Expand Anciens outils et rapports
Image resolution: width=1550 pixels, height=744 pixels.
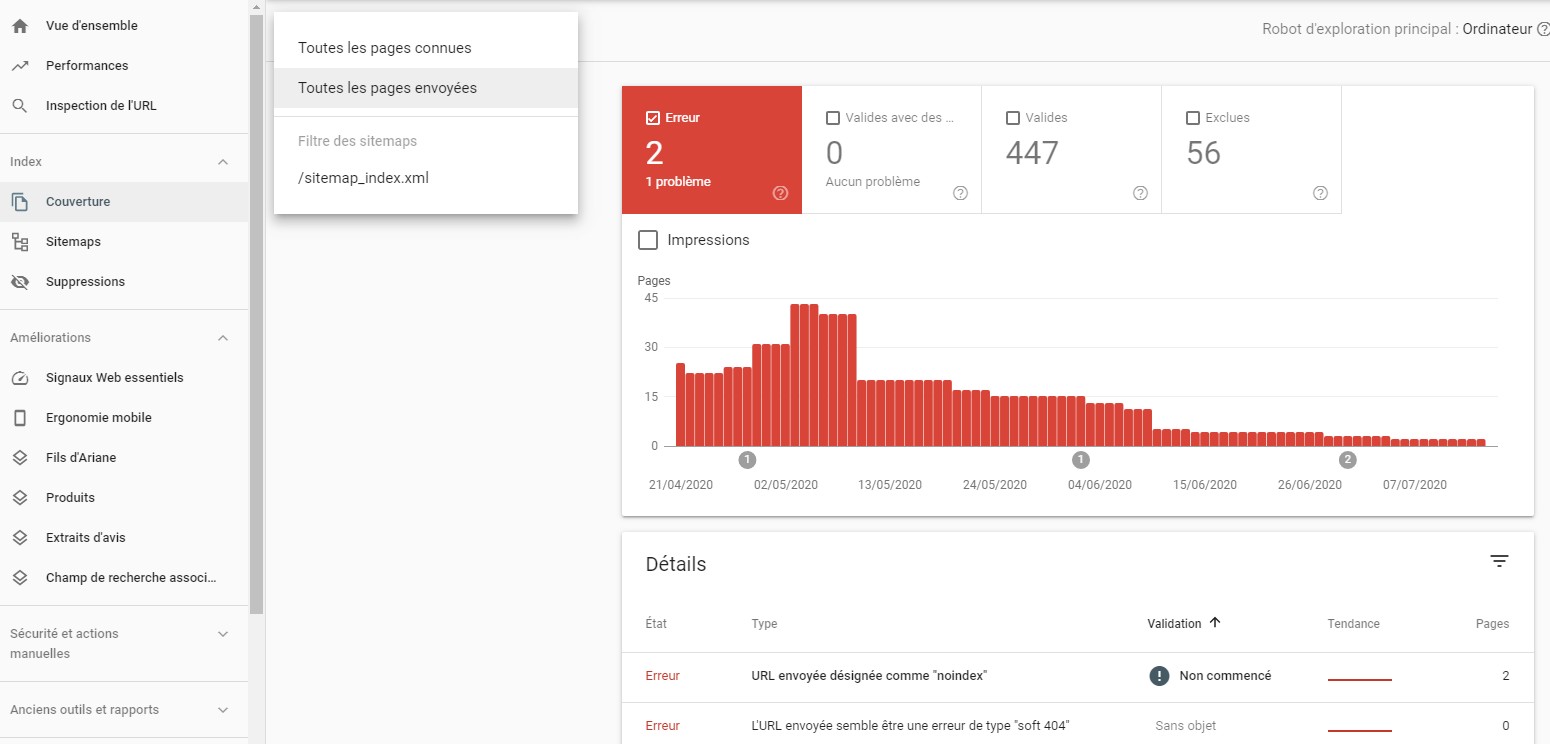click(x=223, y=710)
